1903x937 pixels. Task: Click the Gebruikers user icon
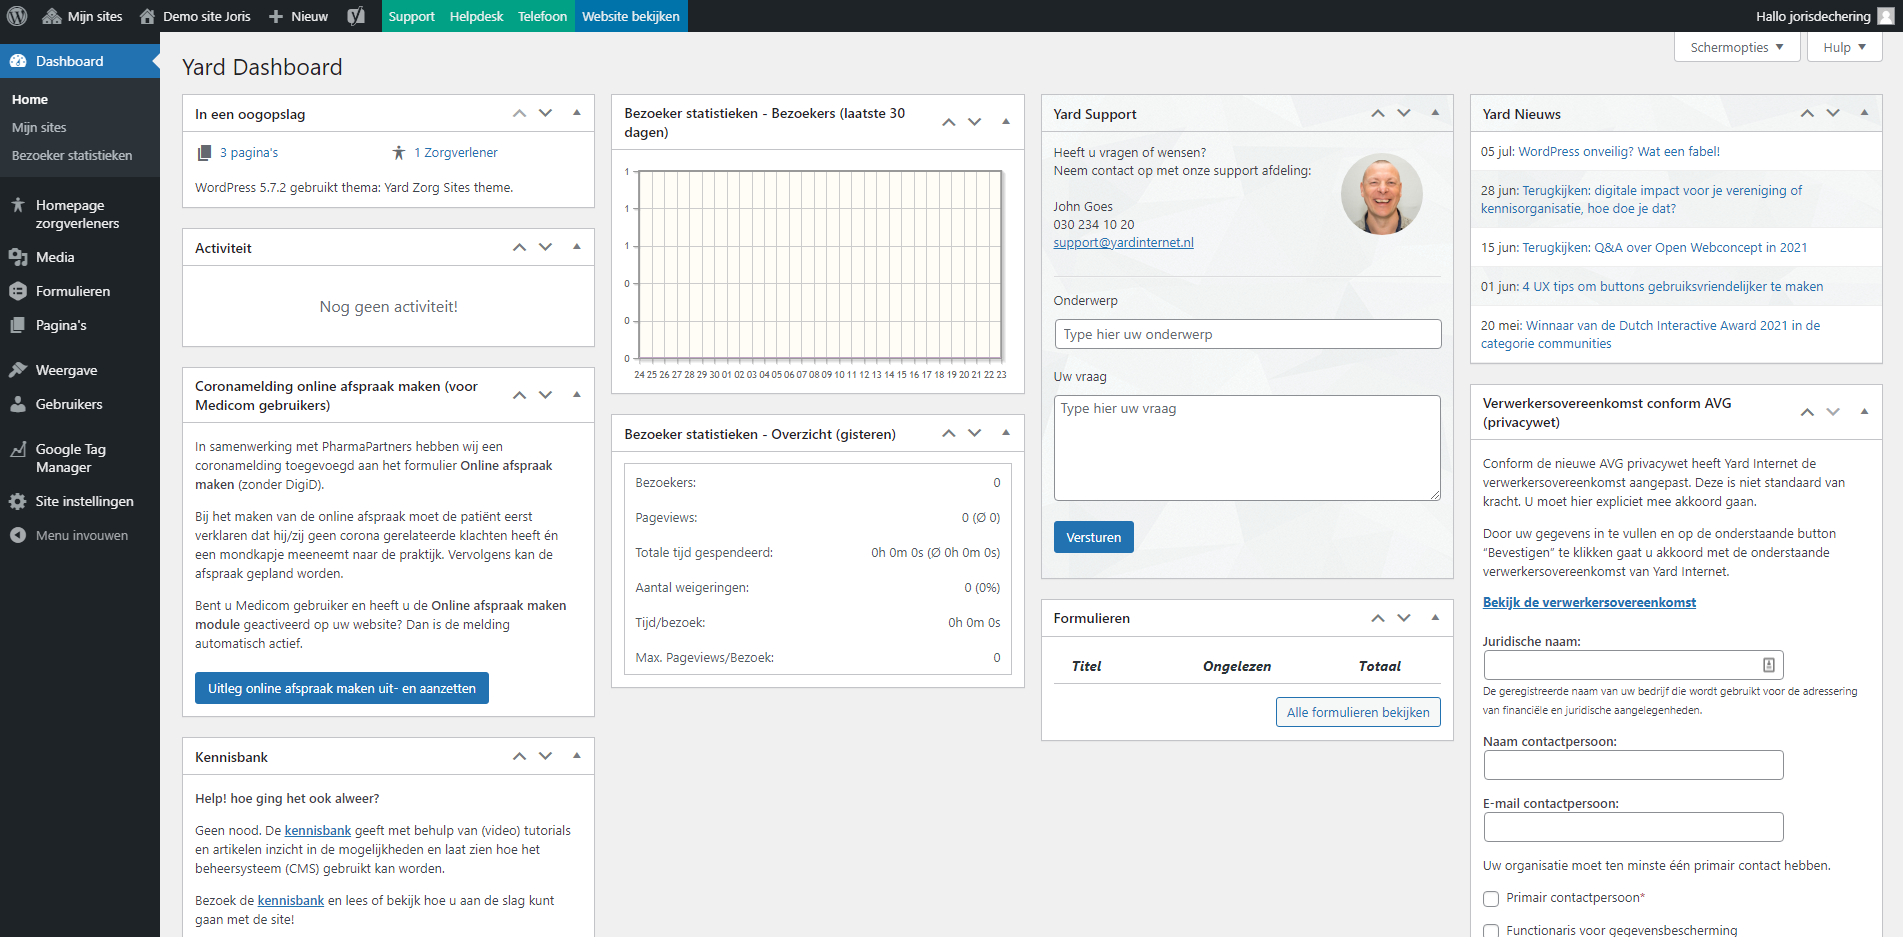(x=18, y=404)
